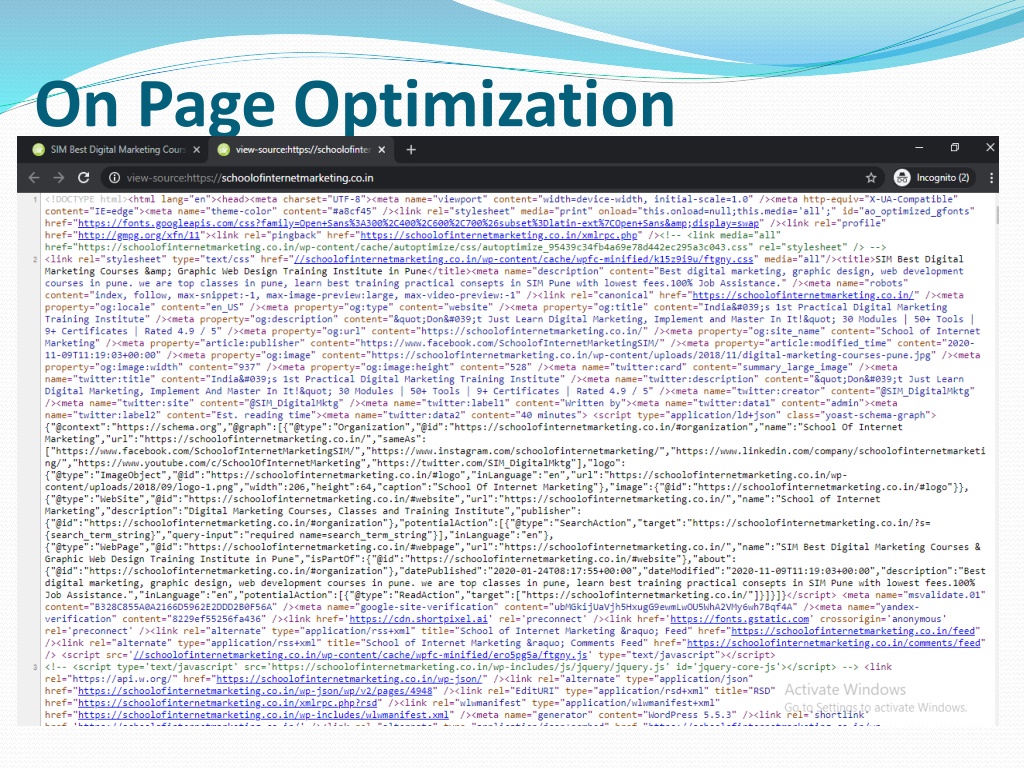The width and height of the screenshot is (1024, 768).
Task: Click the "#a8cf45" theme-color value
Action: pyautogui.click(x=353, y=212)
